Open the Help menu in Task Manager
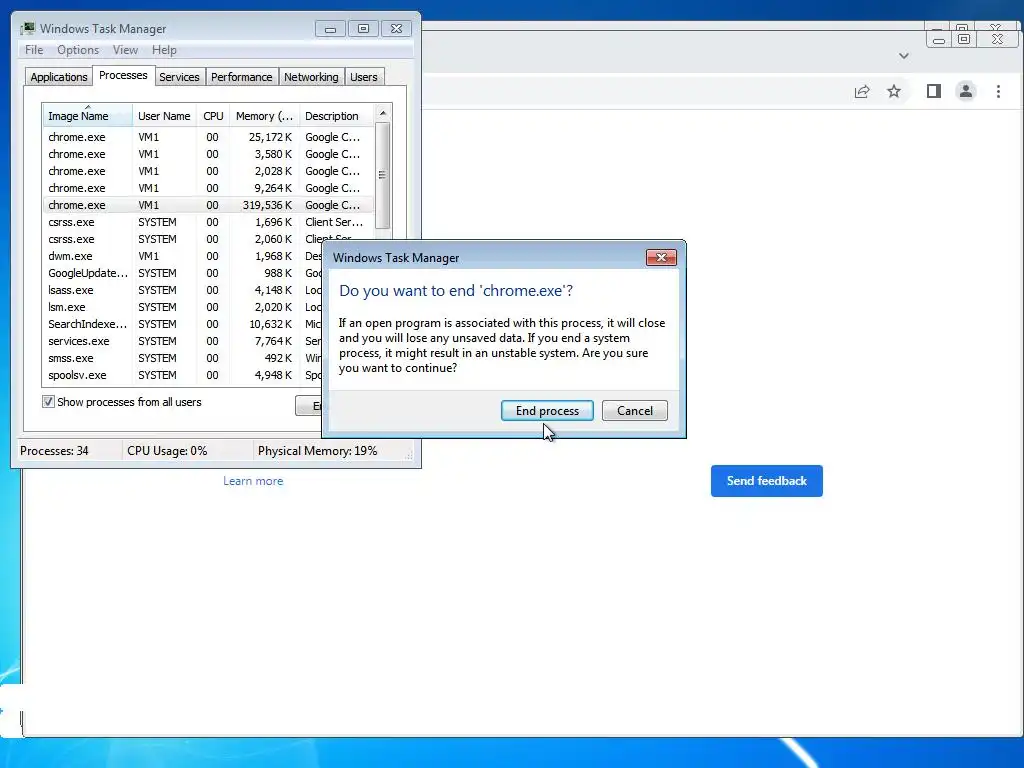1024x768 pixels. click(164, 50)
